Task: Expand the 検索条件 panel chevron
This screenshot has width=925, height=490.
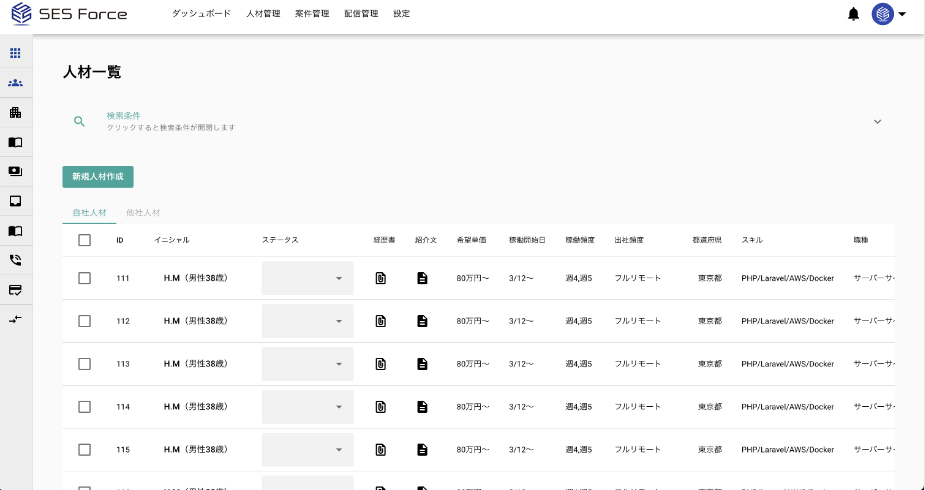Action: point(877,121)
